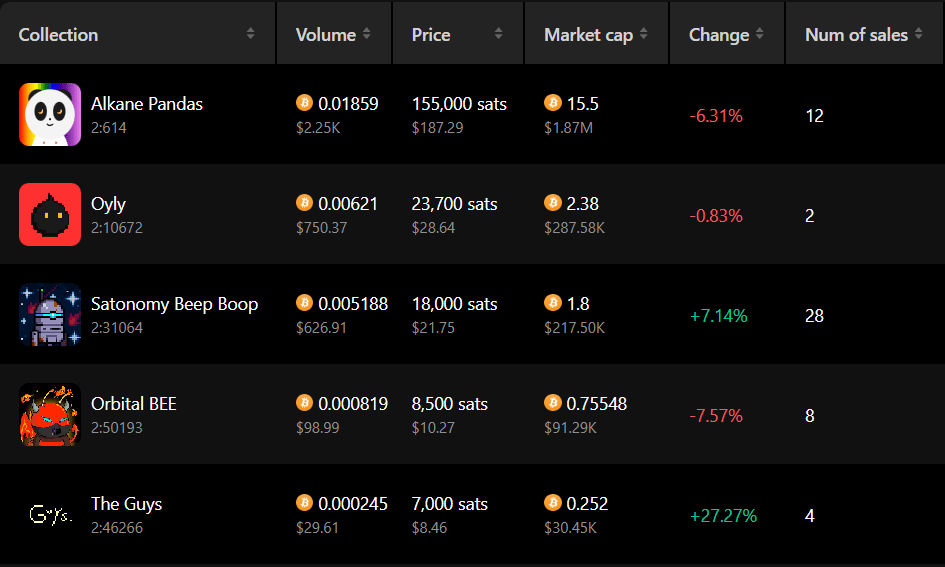Viewport: 945px width, 567px height.
Task: Click the Bitcoin icon beside volume 0.00621
Action: click(x=304, y=202)
